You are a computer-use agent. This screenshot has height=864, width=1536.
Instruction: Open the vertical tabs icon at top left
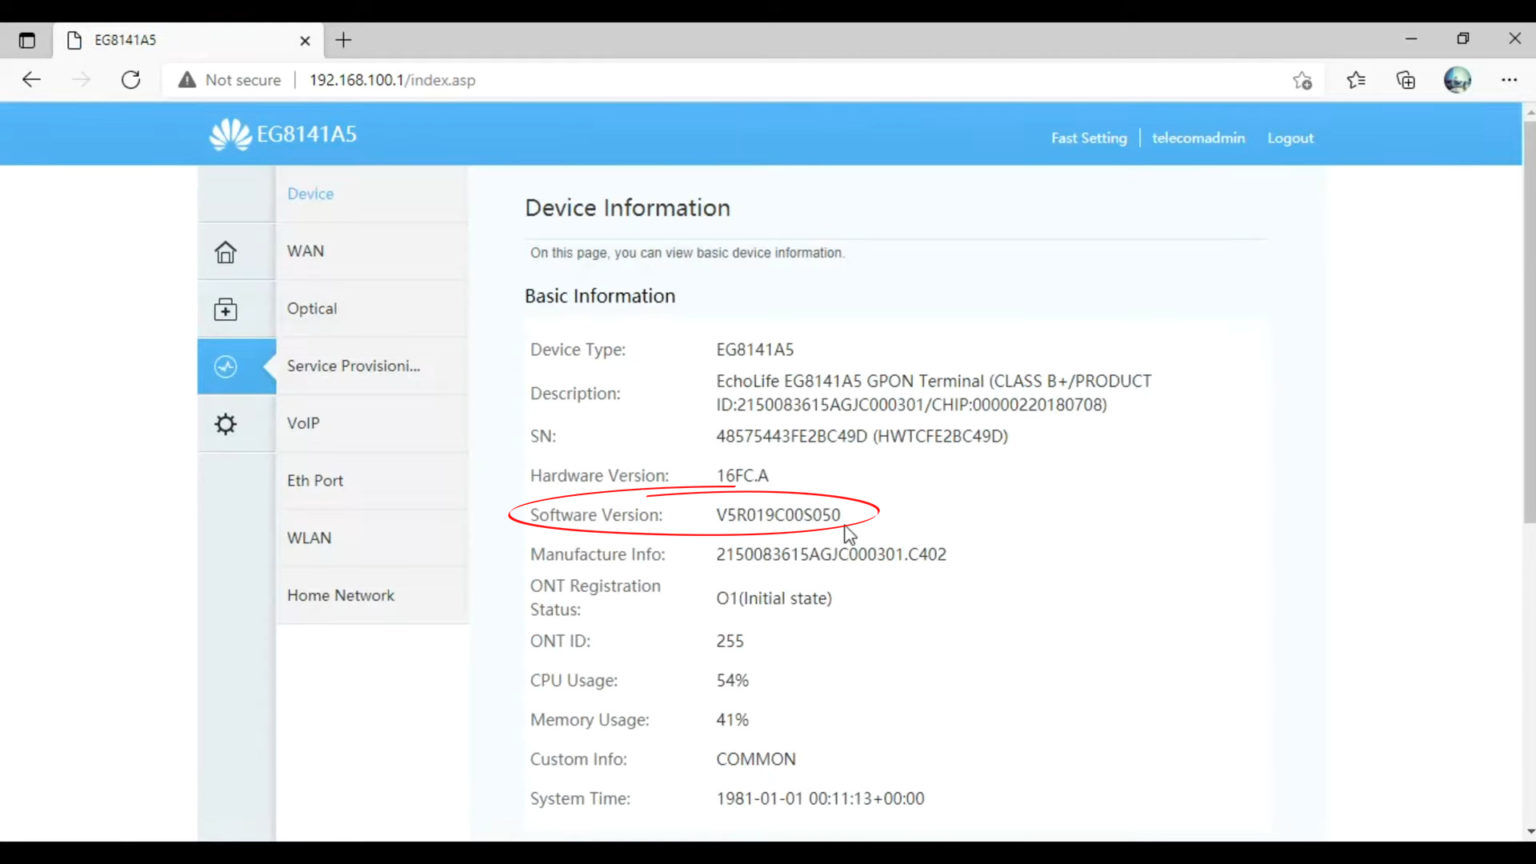27,40
